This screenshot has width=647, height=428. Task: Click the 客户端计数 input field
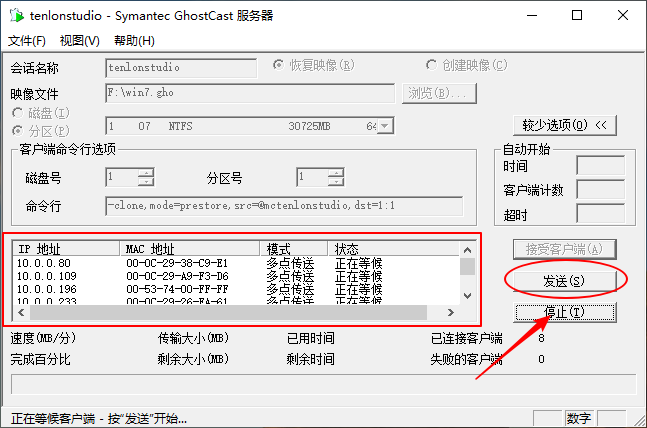click(600, 189)
